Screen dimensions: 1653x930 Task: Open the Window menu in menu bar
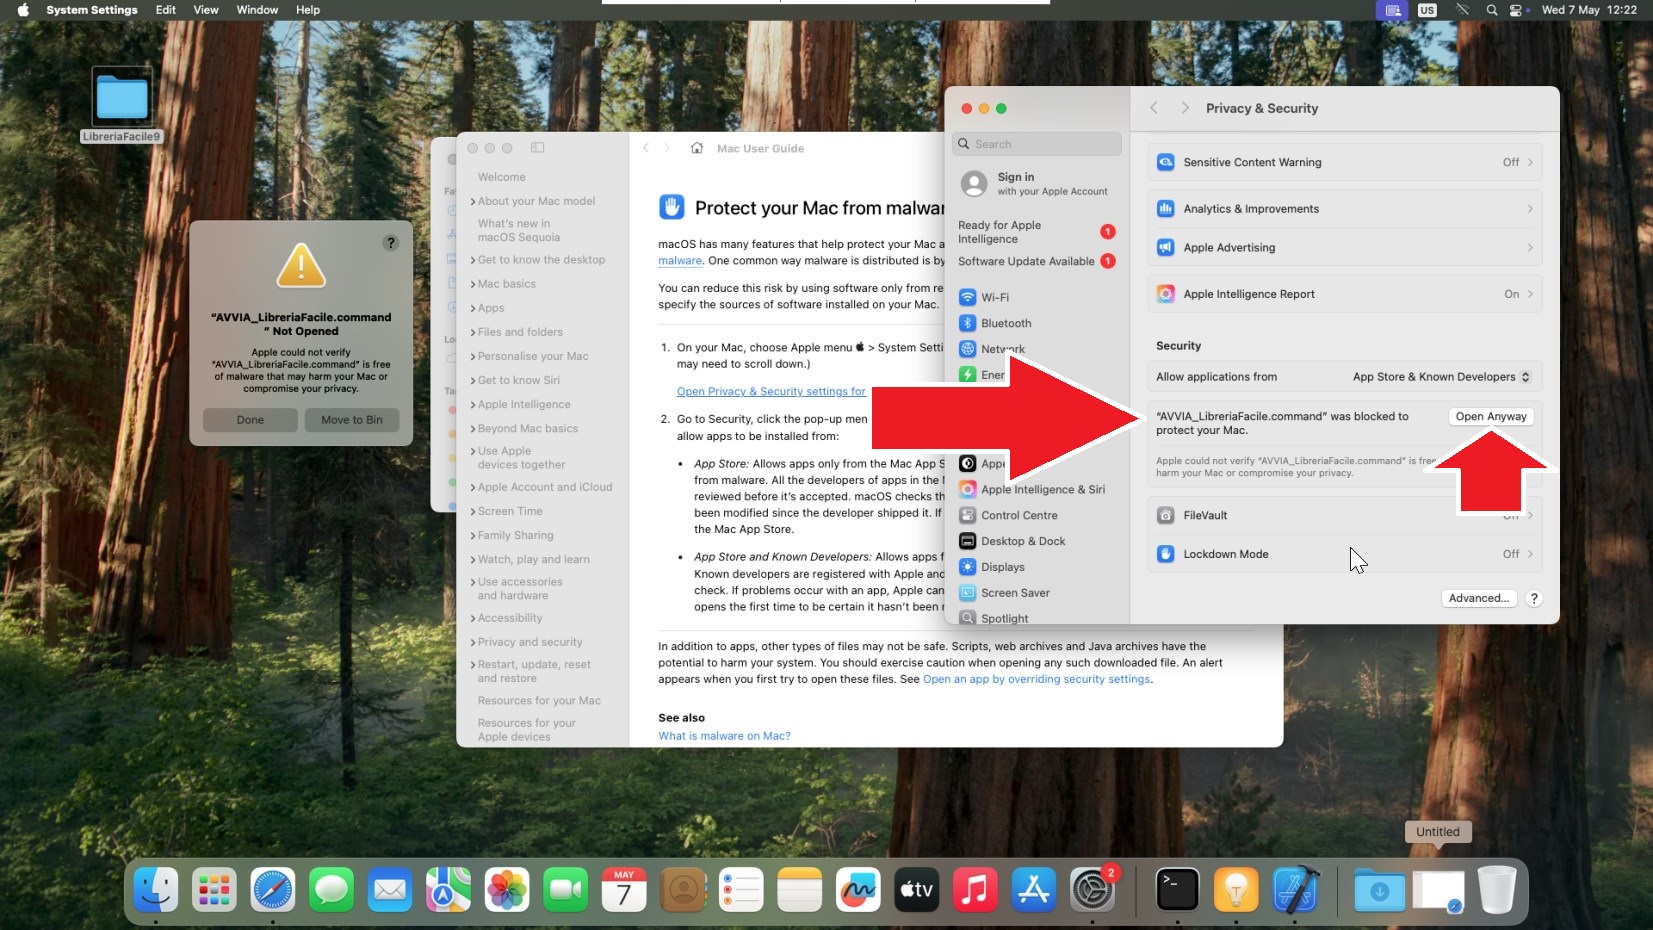257,10
